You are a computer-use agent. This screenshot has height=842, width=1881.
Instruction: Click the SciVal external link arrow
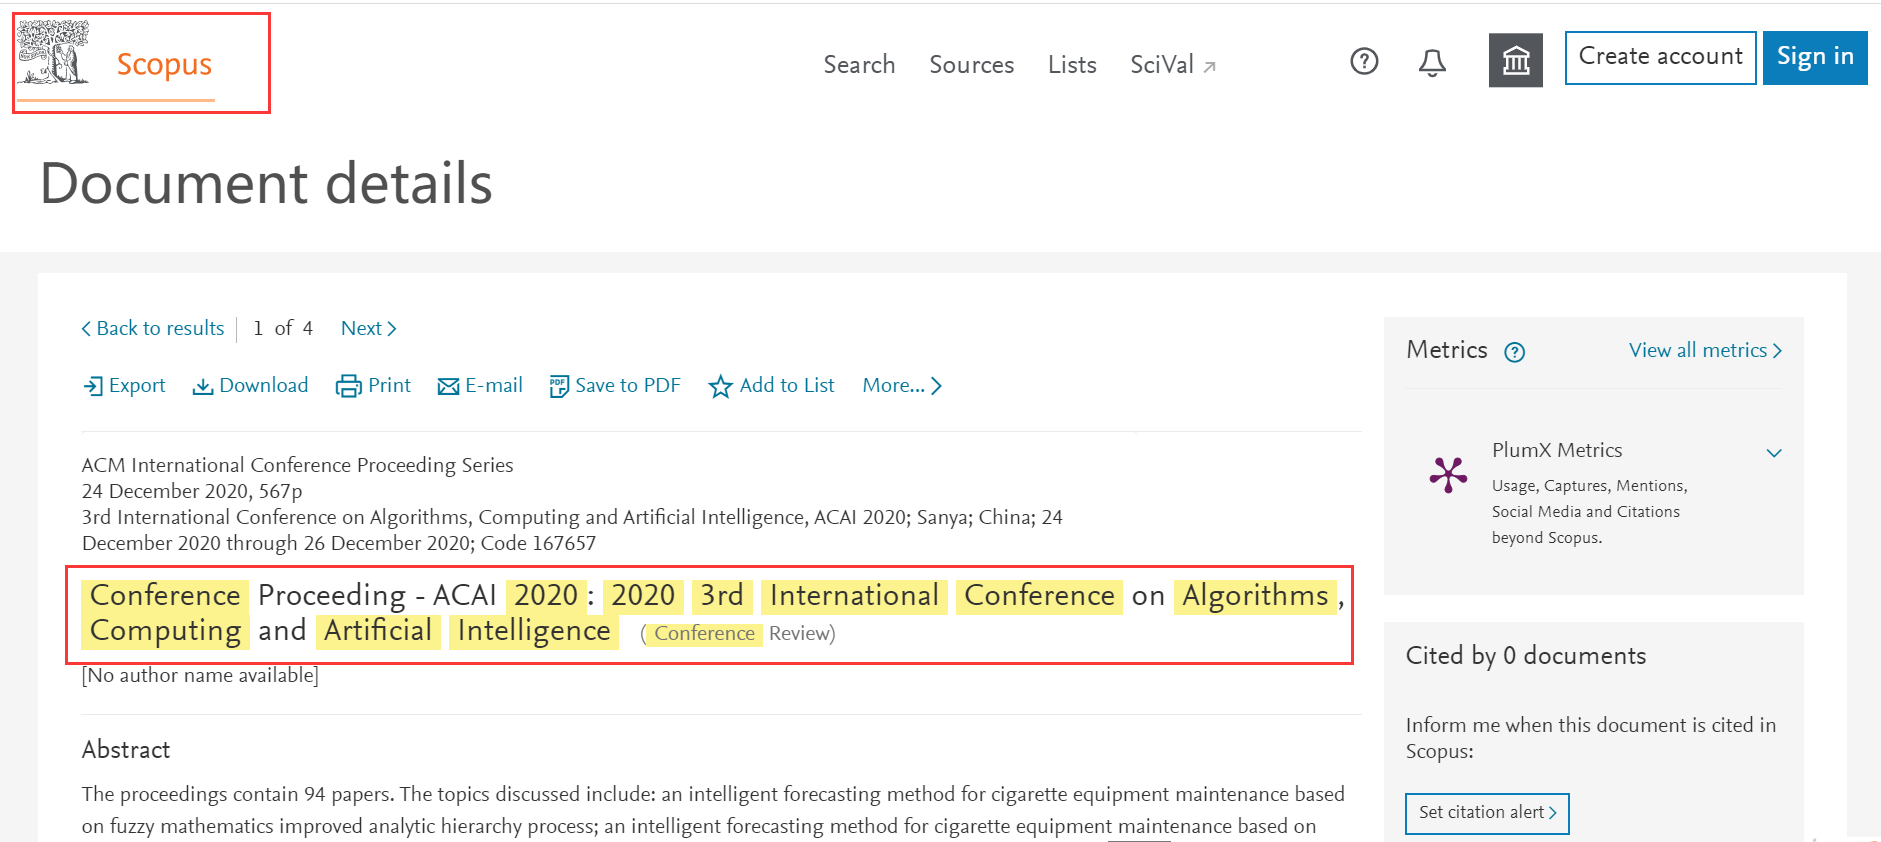tap(1209, 67)
